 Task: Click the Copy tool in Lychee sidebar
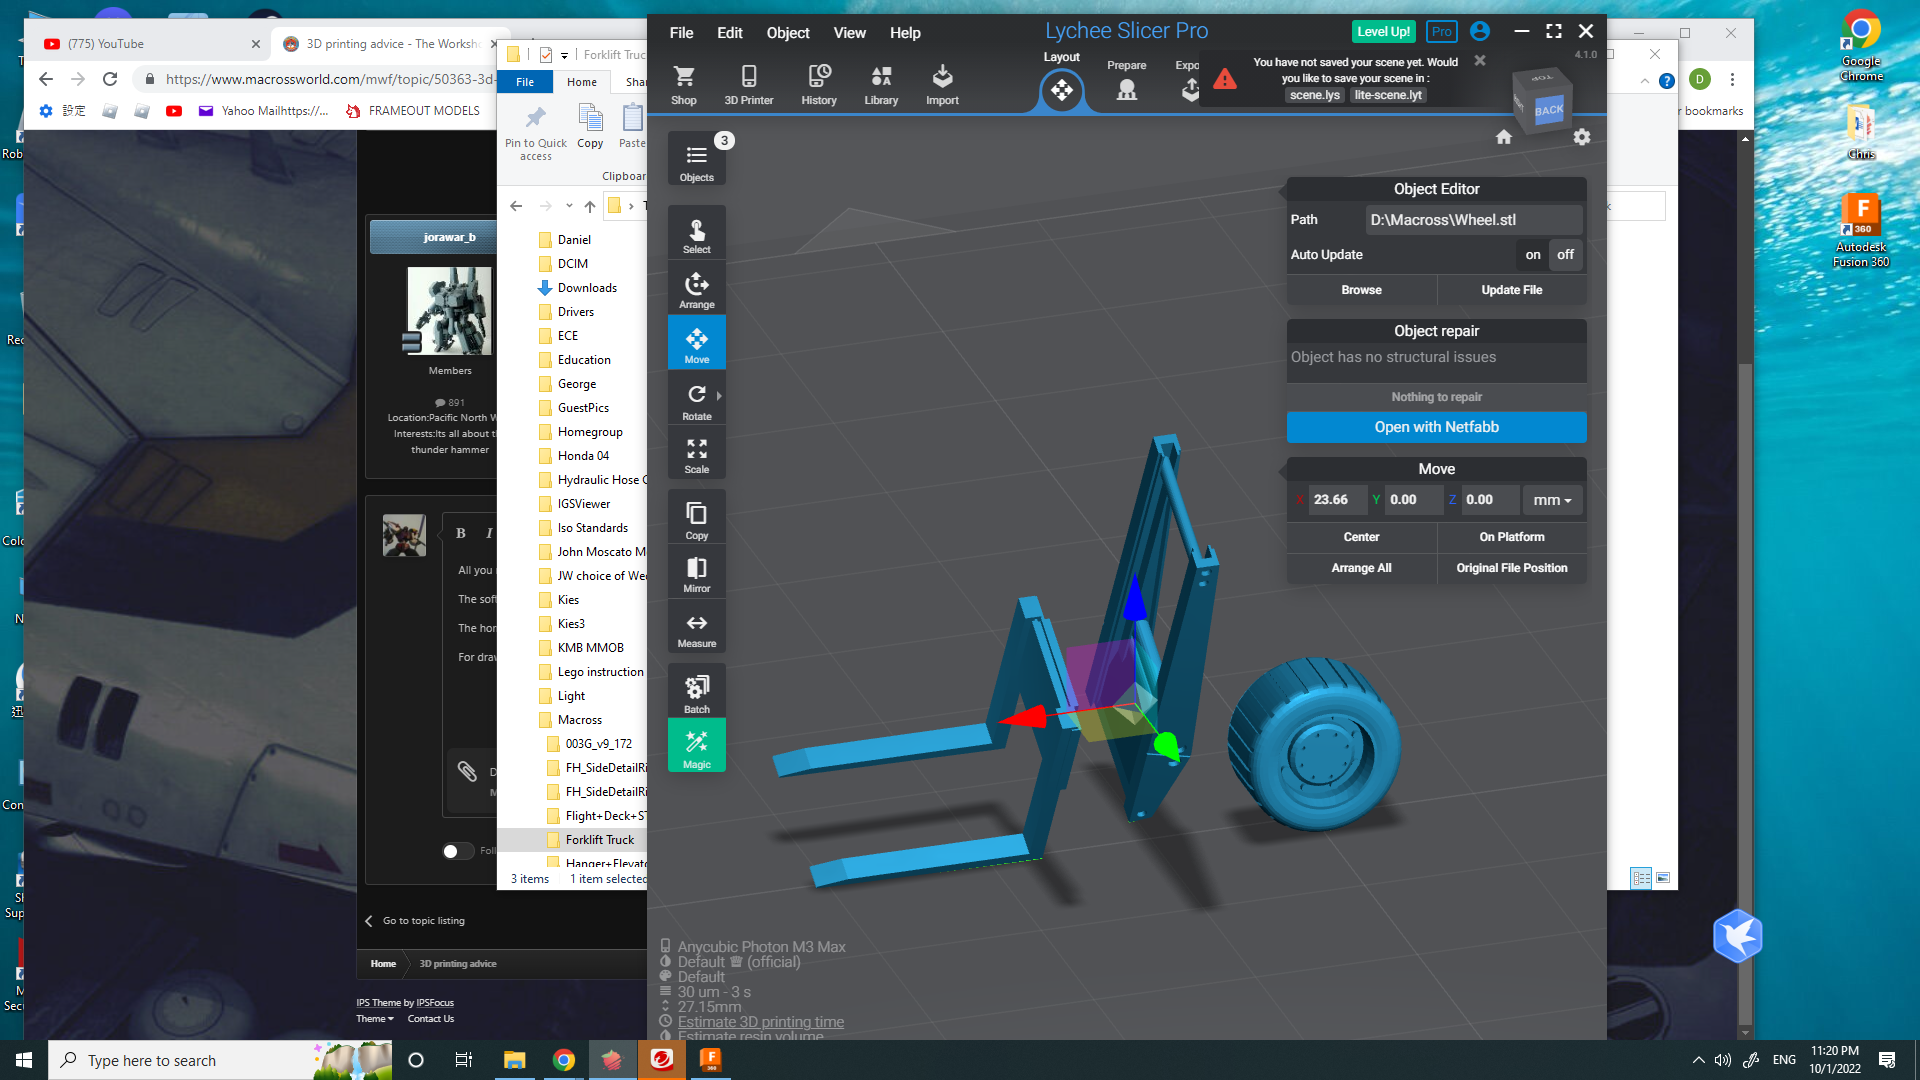coord(697,519)
